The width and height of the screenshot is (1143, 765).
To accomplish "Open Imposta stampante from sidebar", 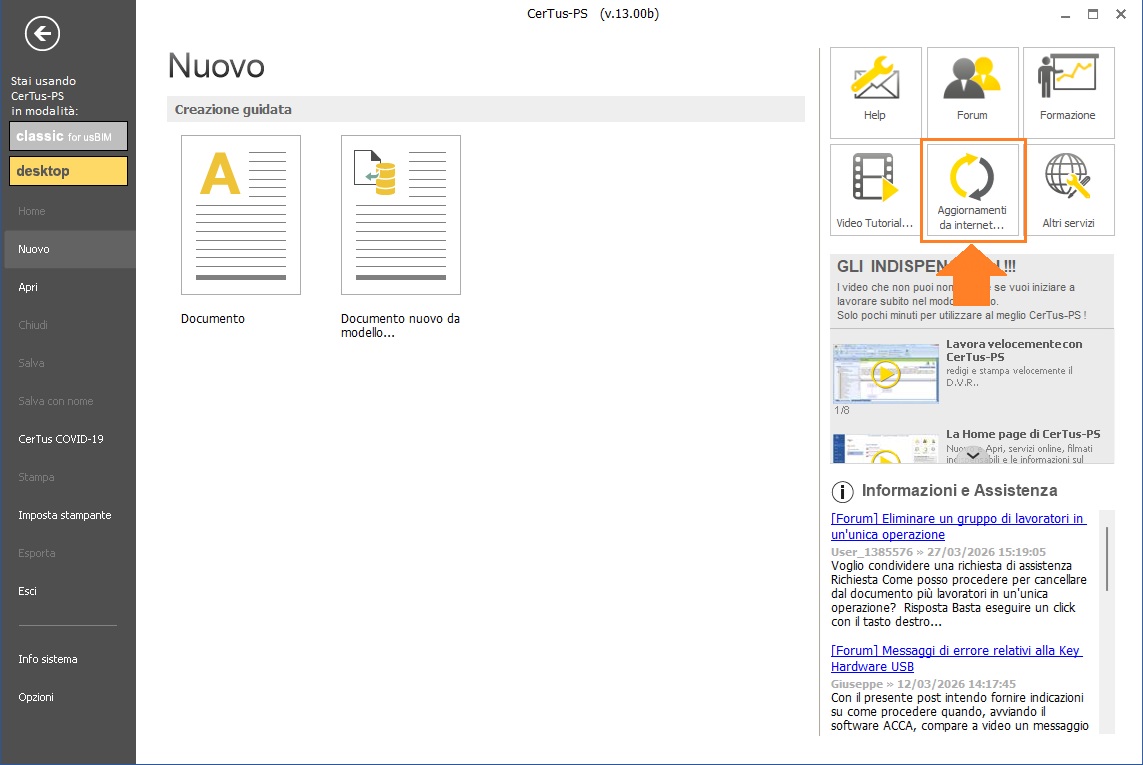I will tap(64, 515).
